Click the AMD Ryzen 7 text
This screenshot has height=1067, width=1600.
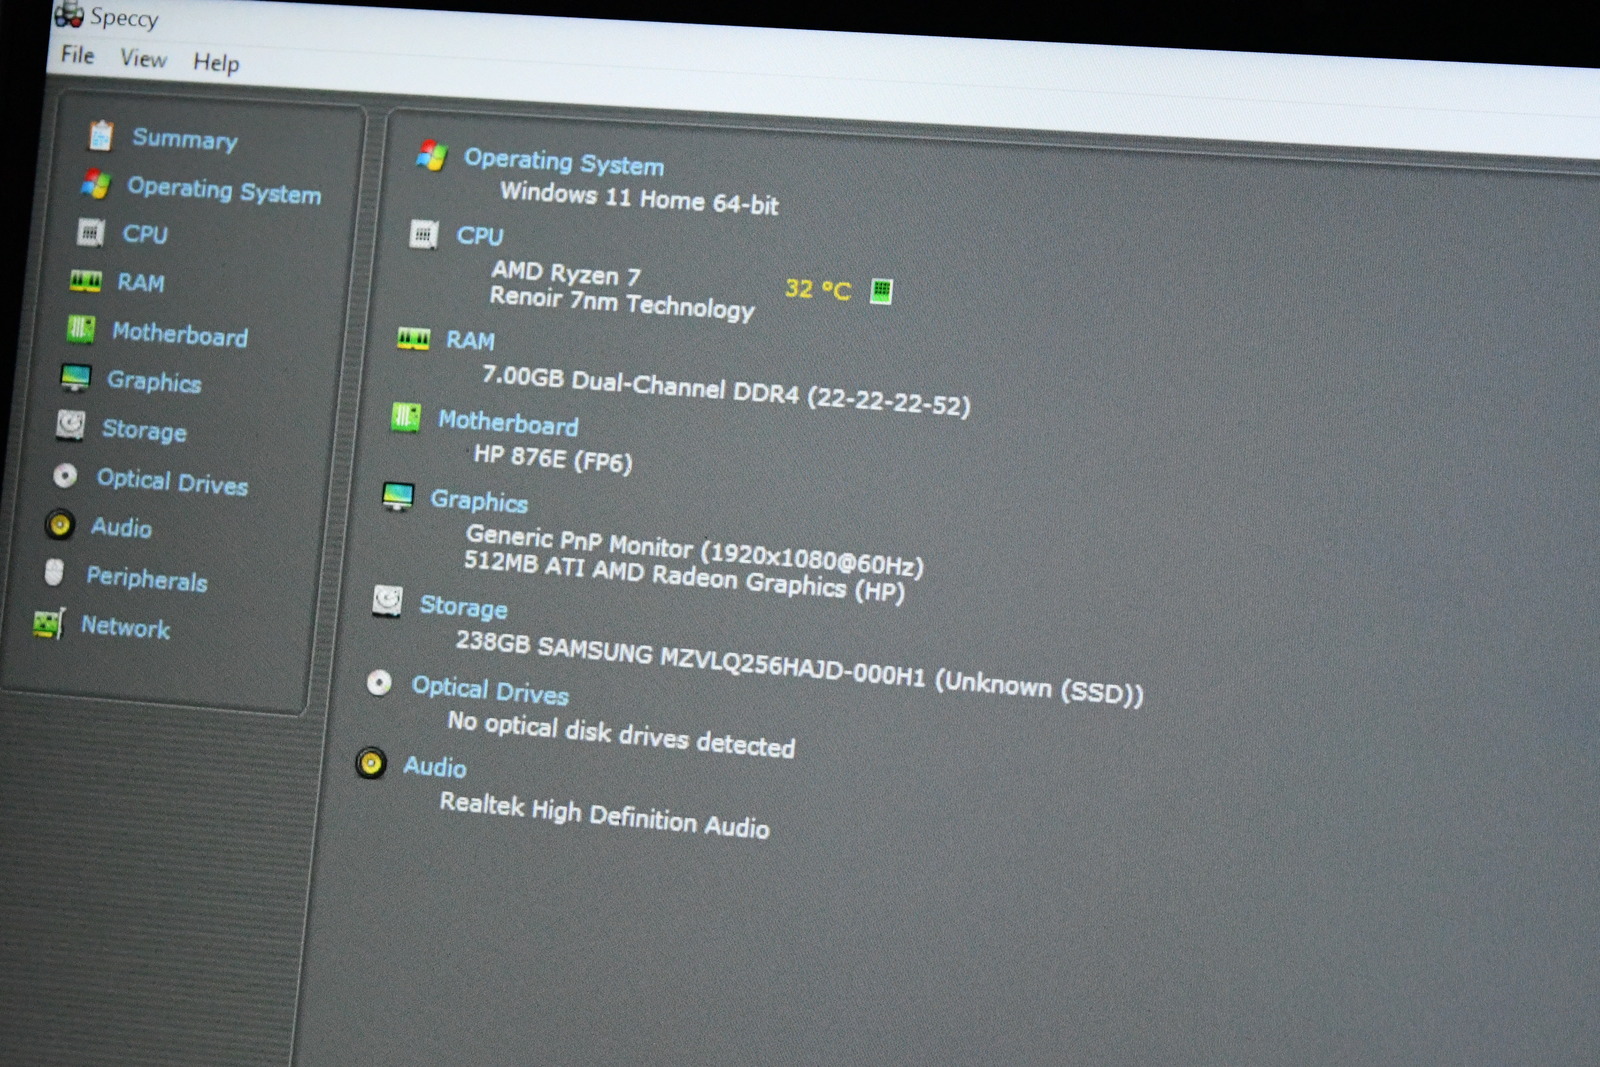(x=566, y=273)
